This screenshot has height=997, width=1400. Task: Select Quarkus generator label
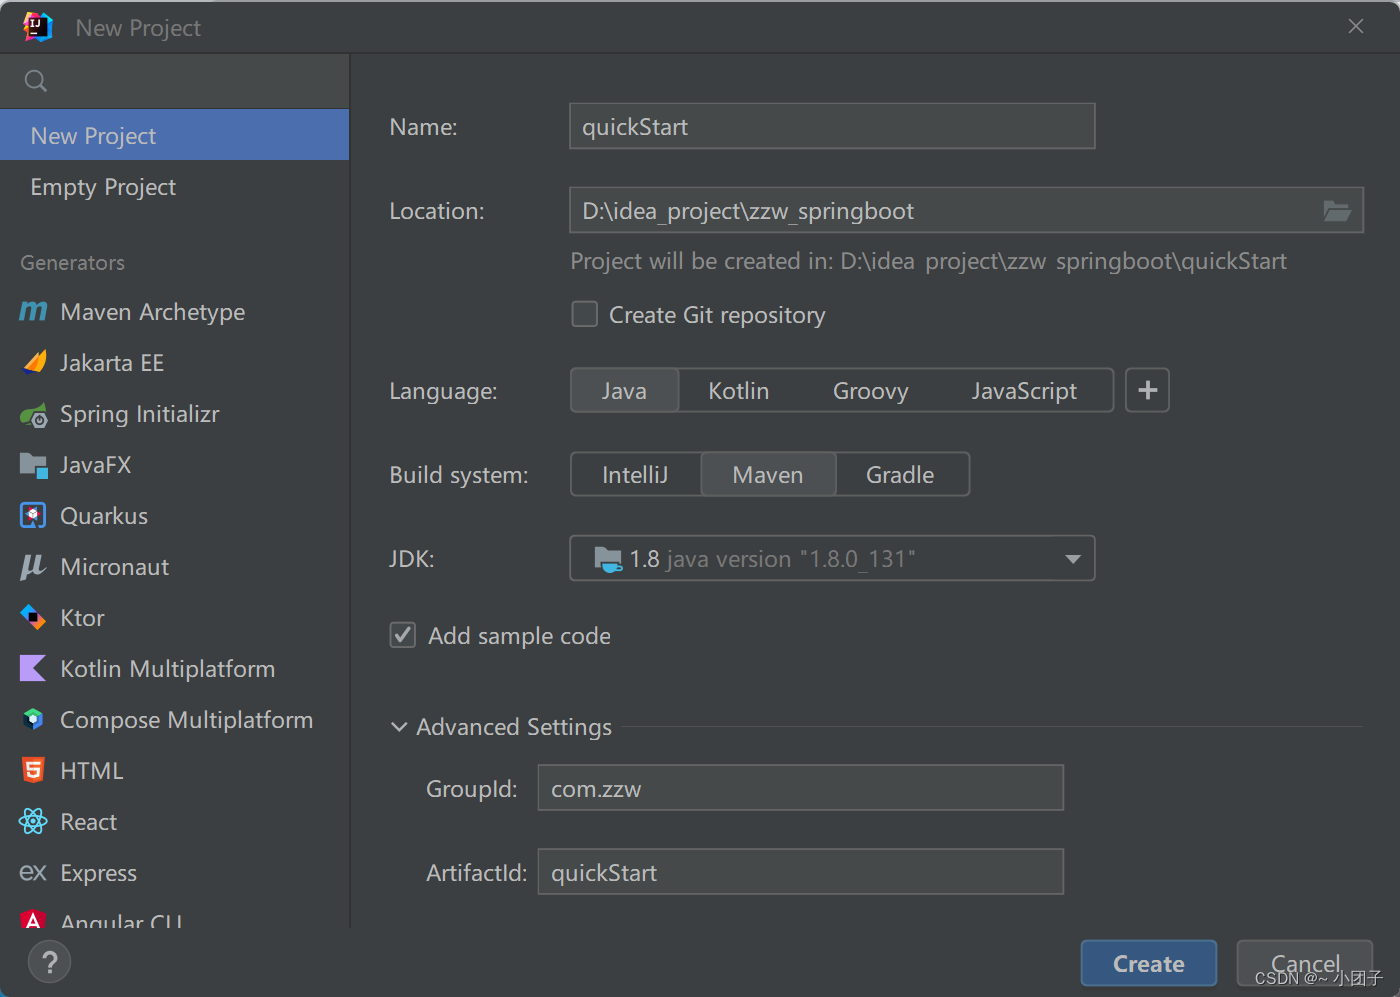tap(104, 516)
